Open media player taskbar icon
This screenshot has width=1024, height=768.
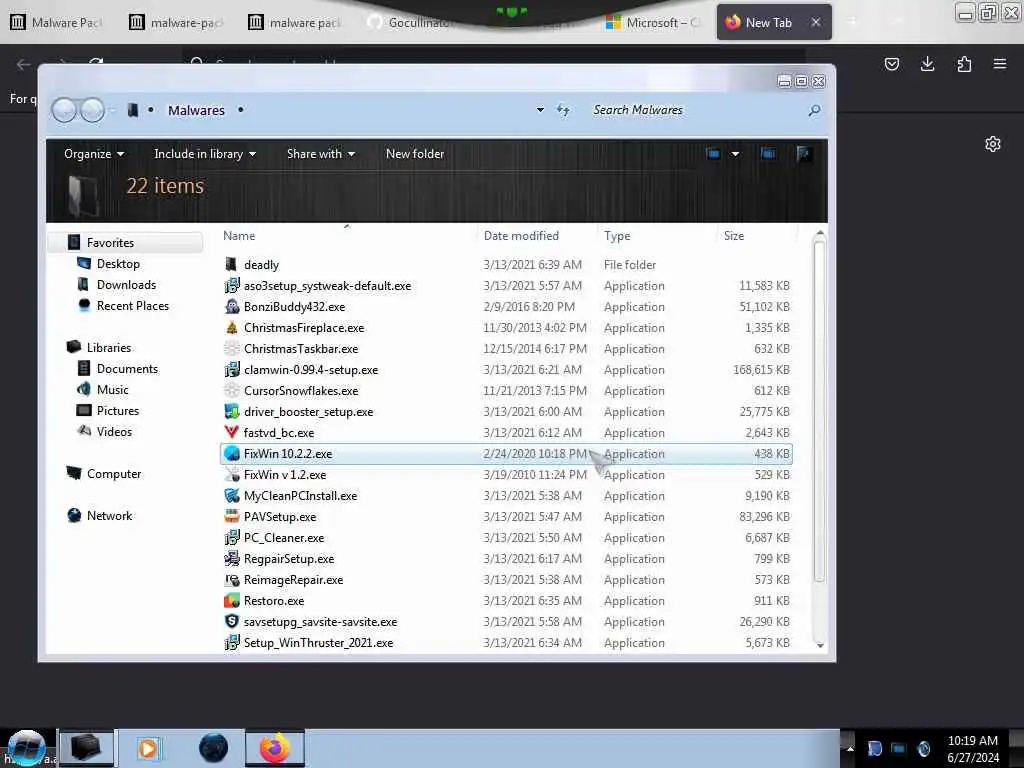(148, 748)
